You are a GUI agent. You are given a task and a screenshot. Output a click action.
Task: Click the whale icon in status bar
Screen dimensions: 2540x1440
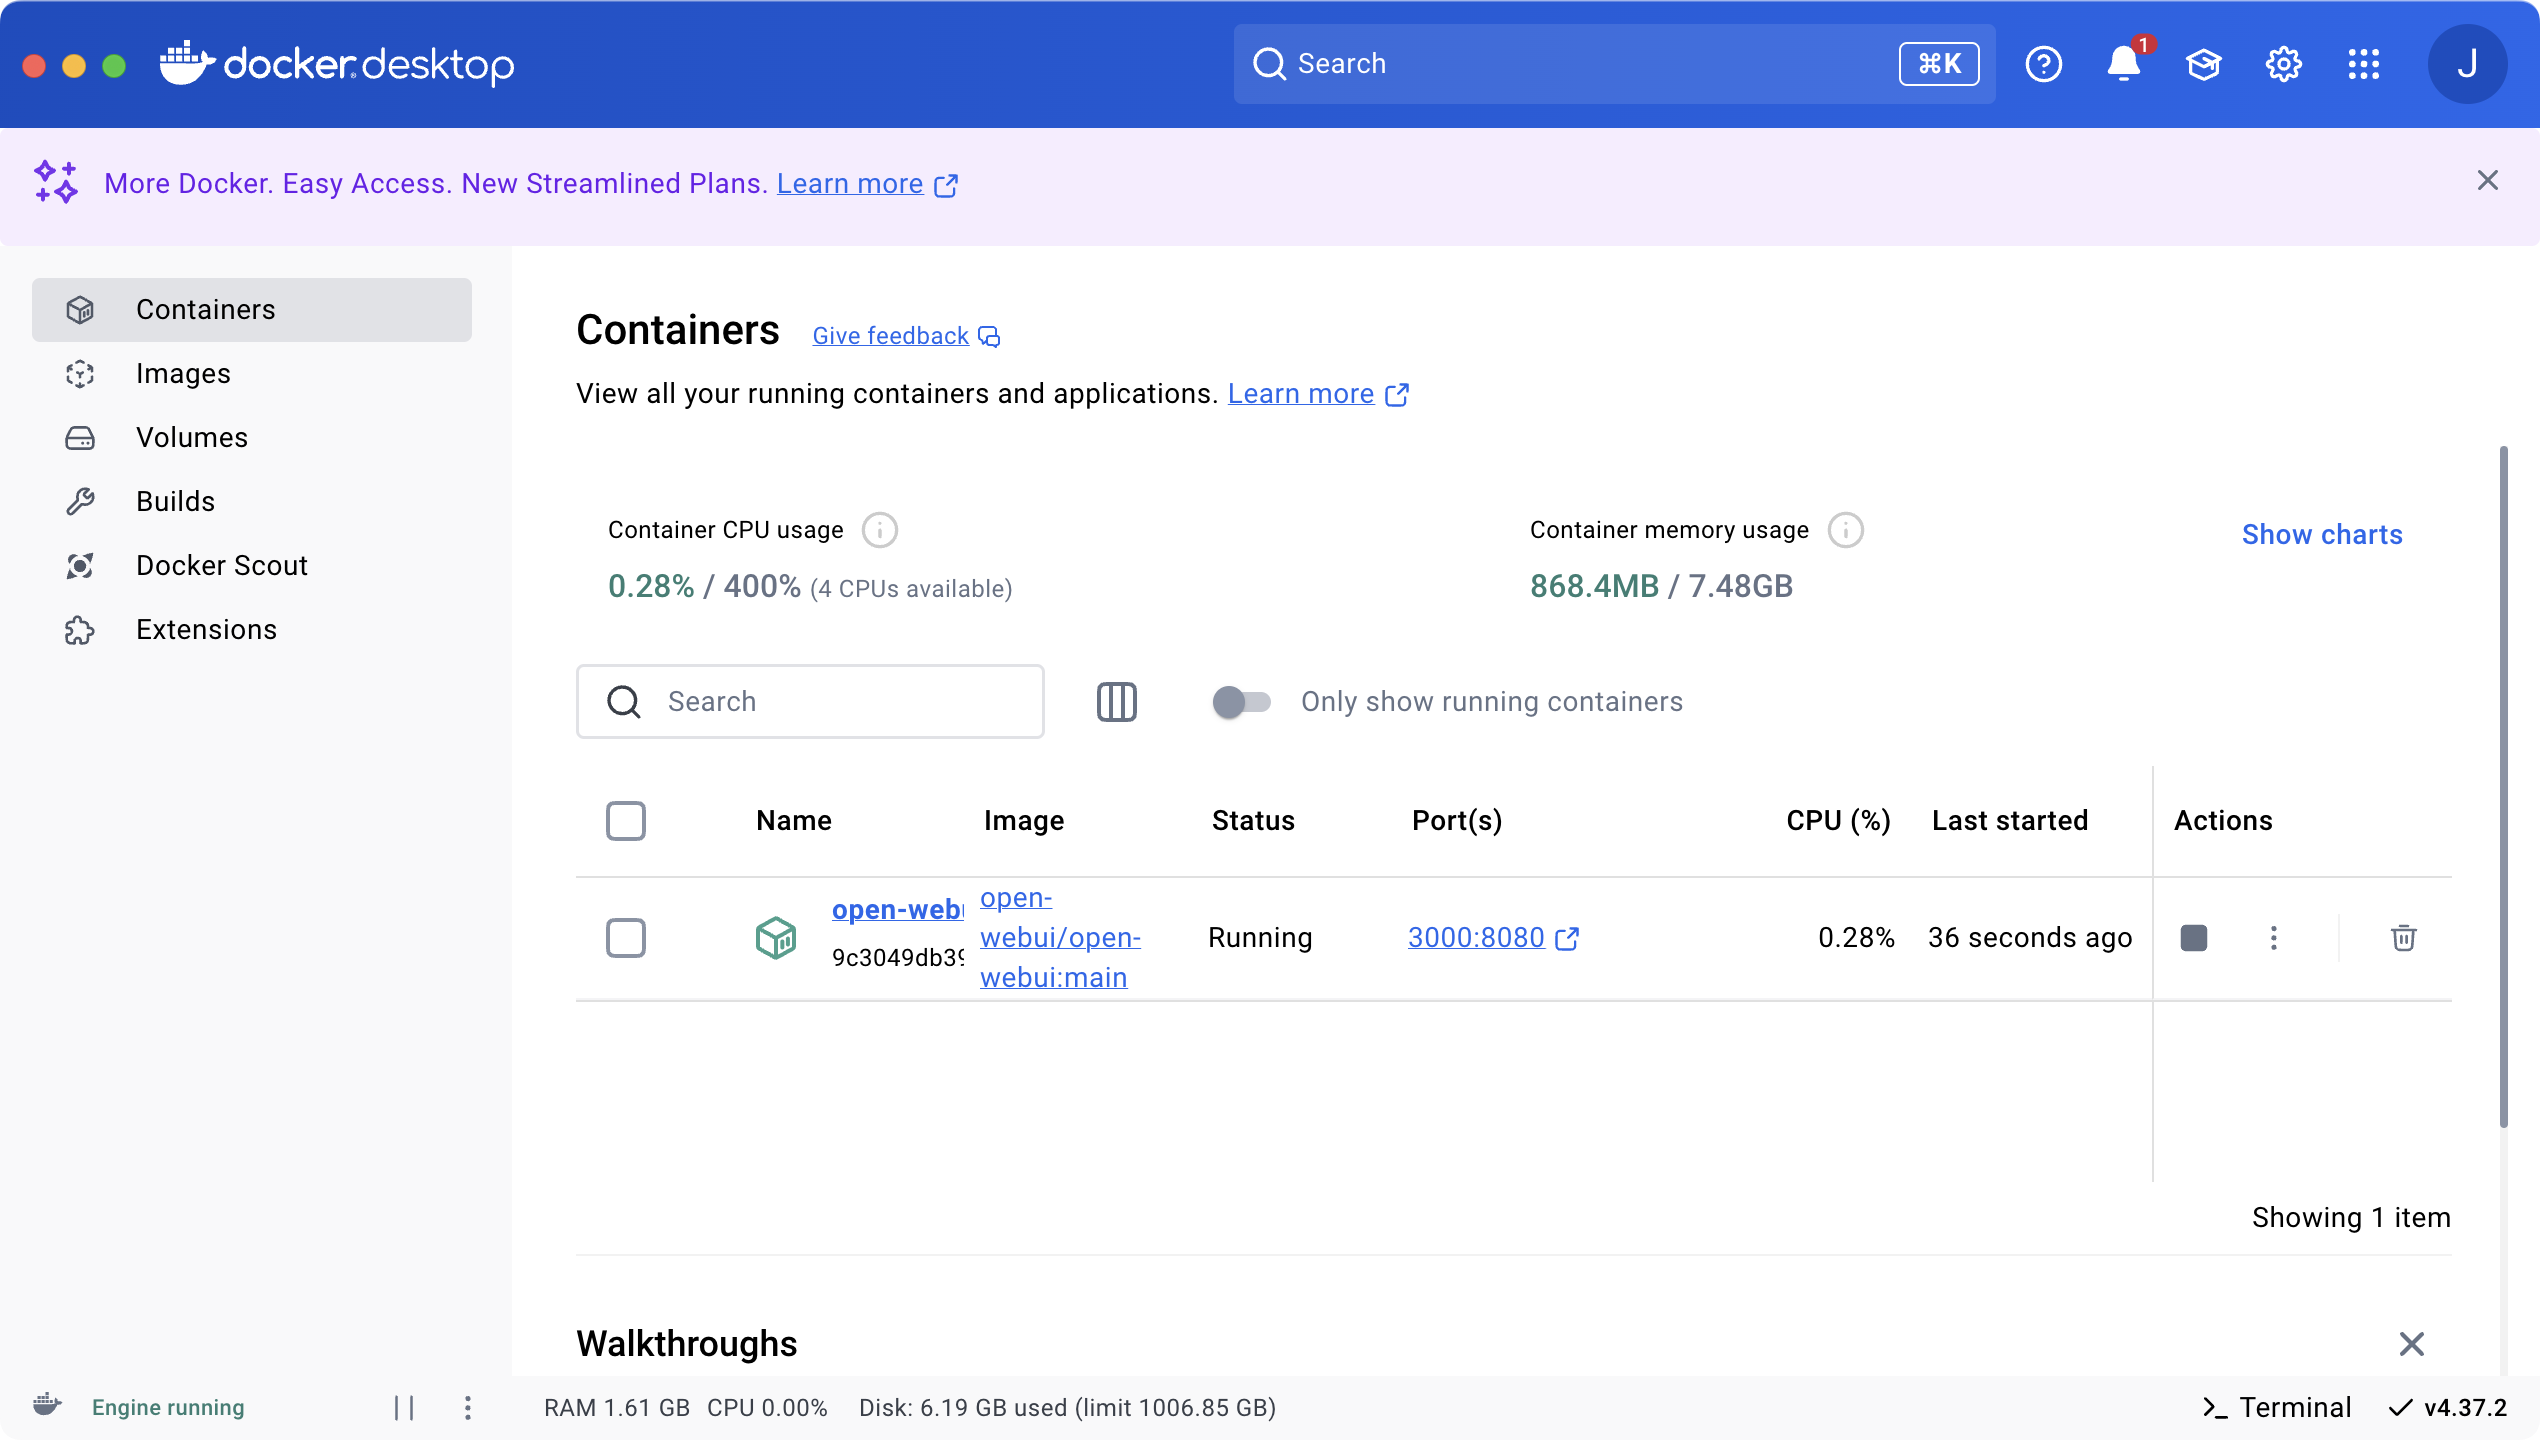47,1406
